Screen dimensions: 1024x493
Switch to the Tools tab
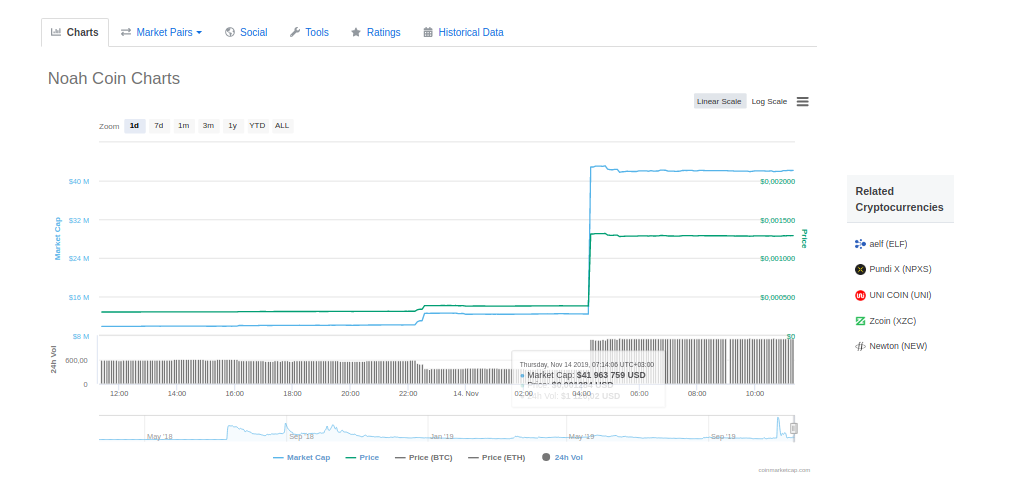tap(309, 32)
